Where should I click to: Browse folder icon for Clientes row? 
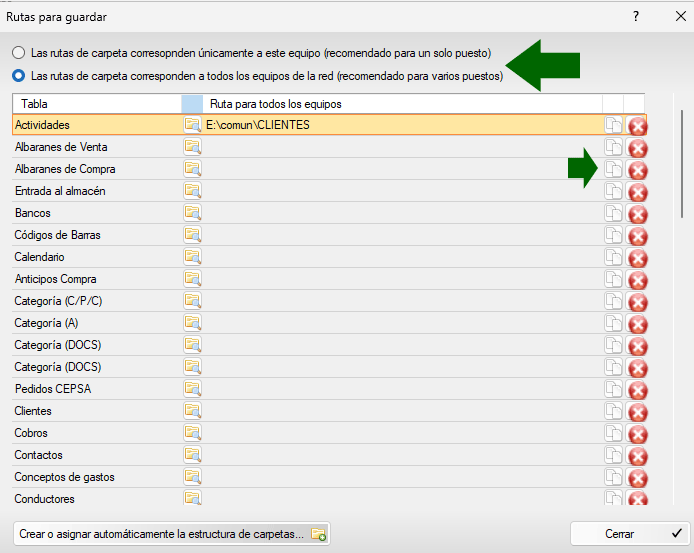(192, 411)
